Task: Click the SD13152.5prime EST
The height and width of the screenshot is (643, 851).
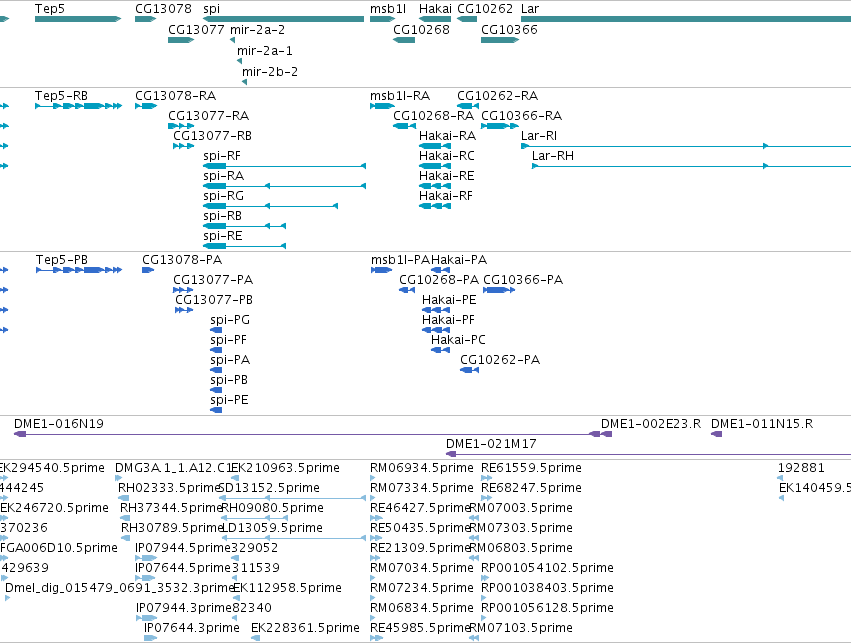Action: pos(292,498)
